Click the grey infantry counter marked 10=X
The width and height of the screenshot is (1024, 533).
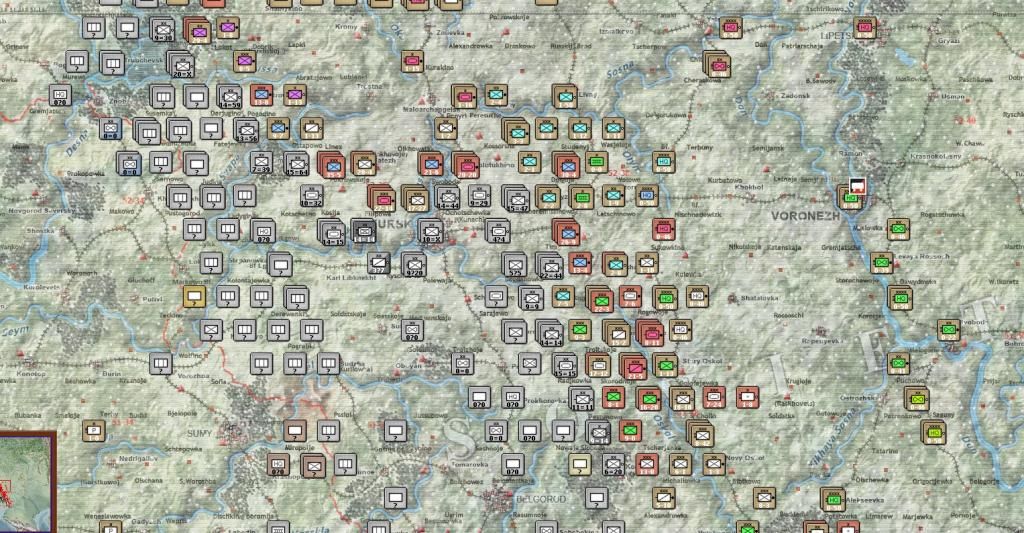432,231
